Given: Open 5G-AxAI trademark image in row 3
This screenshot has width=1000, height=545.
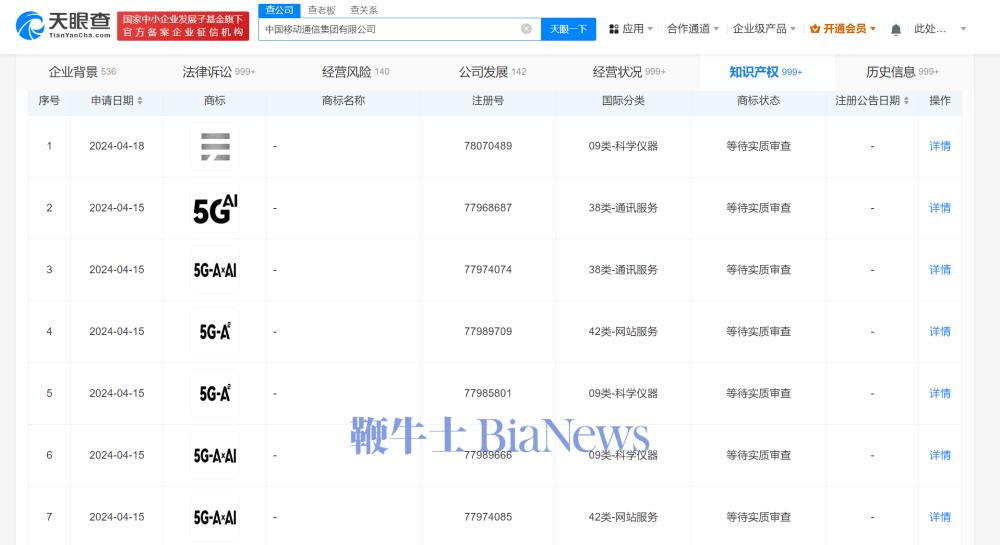Looking at the screenshot, I should 215,270.
